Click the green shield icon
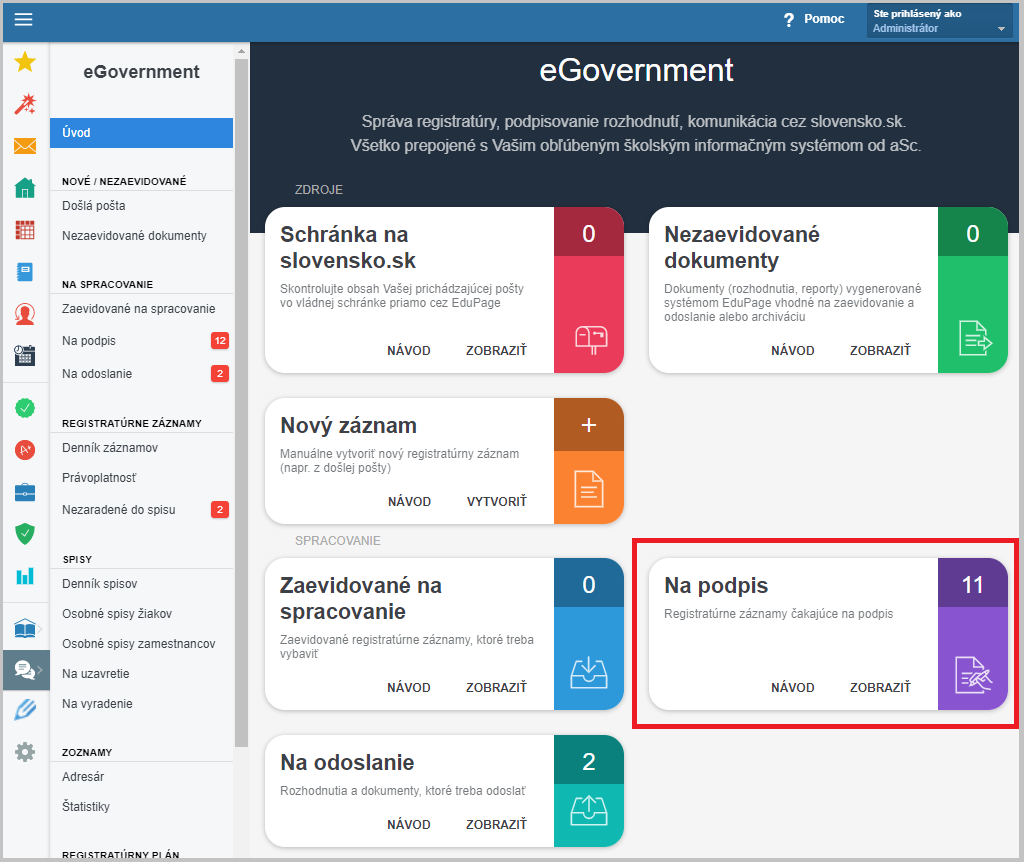The image size is (1024, 862). point(25,534)
